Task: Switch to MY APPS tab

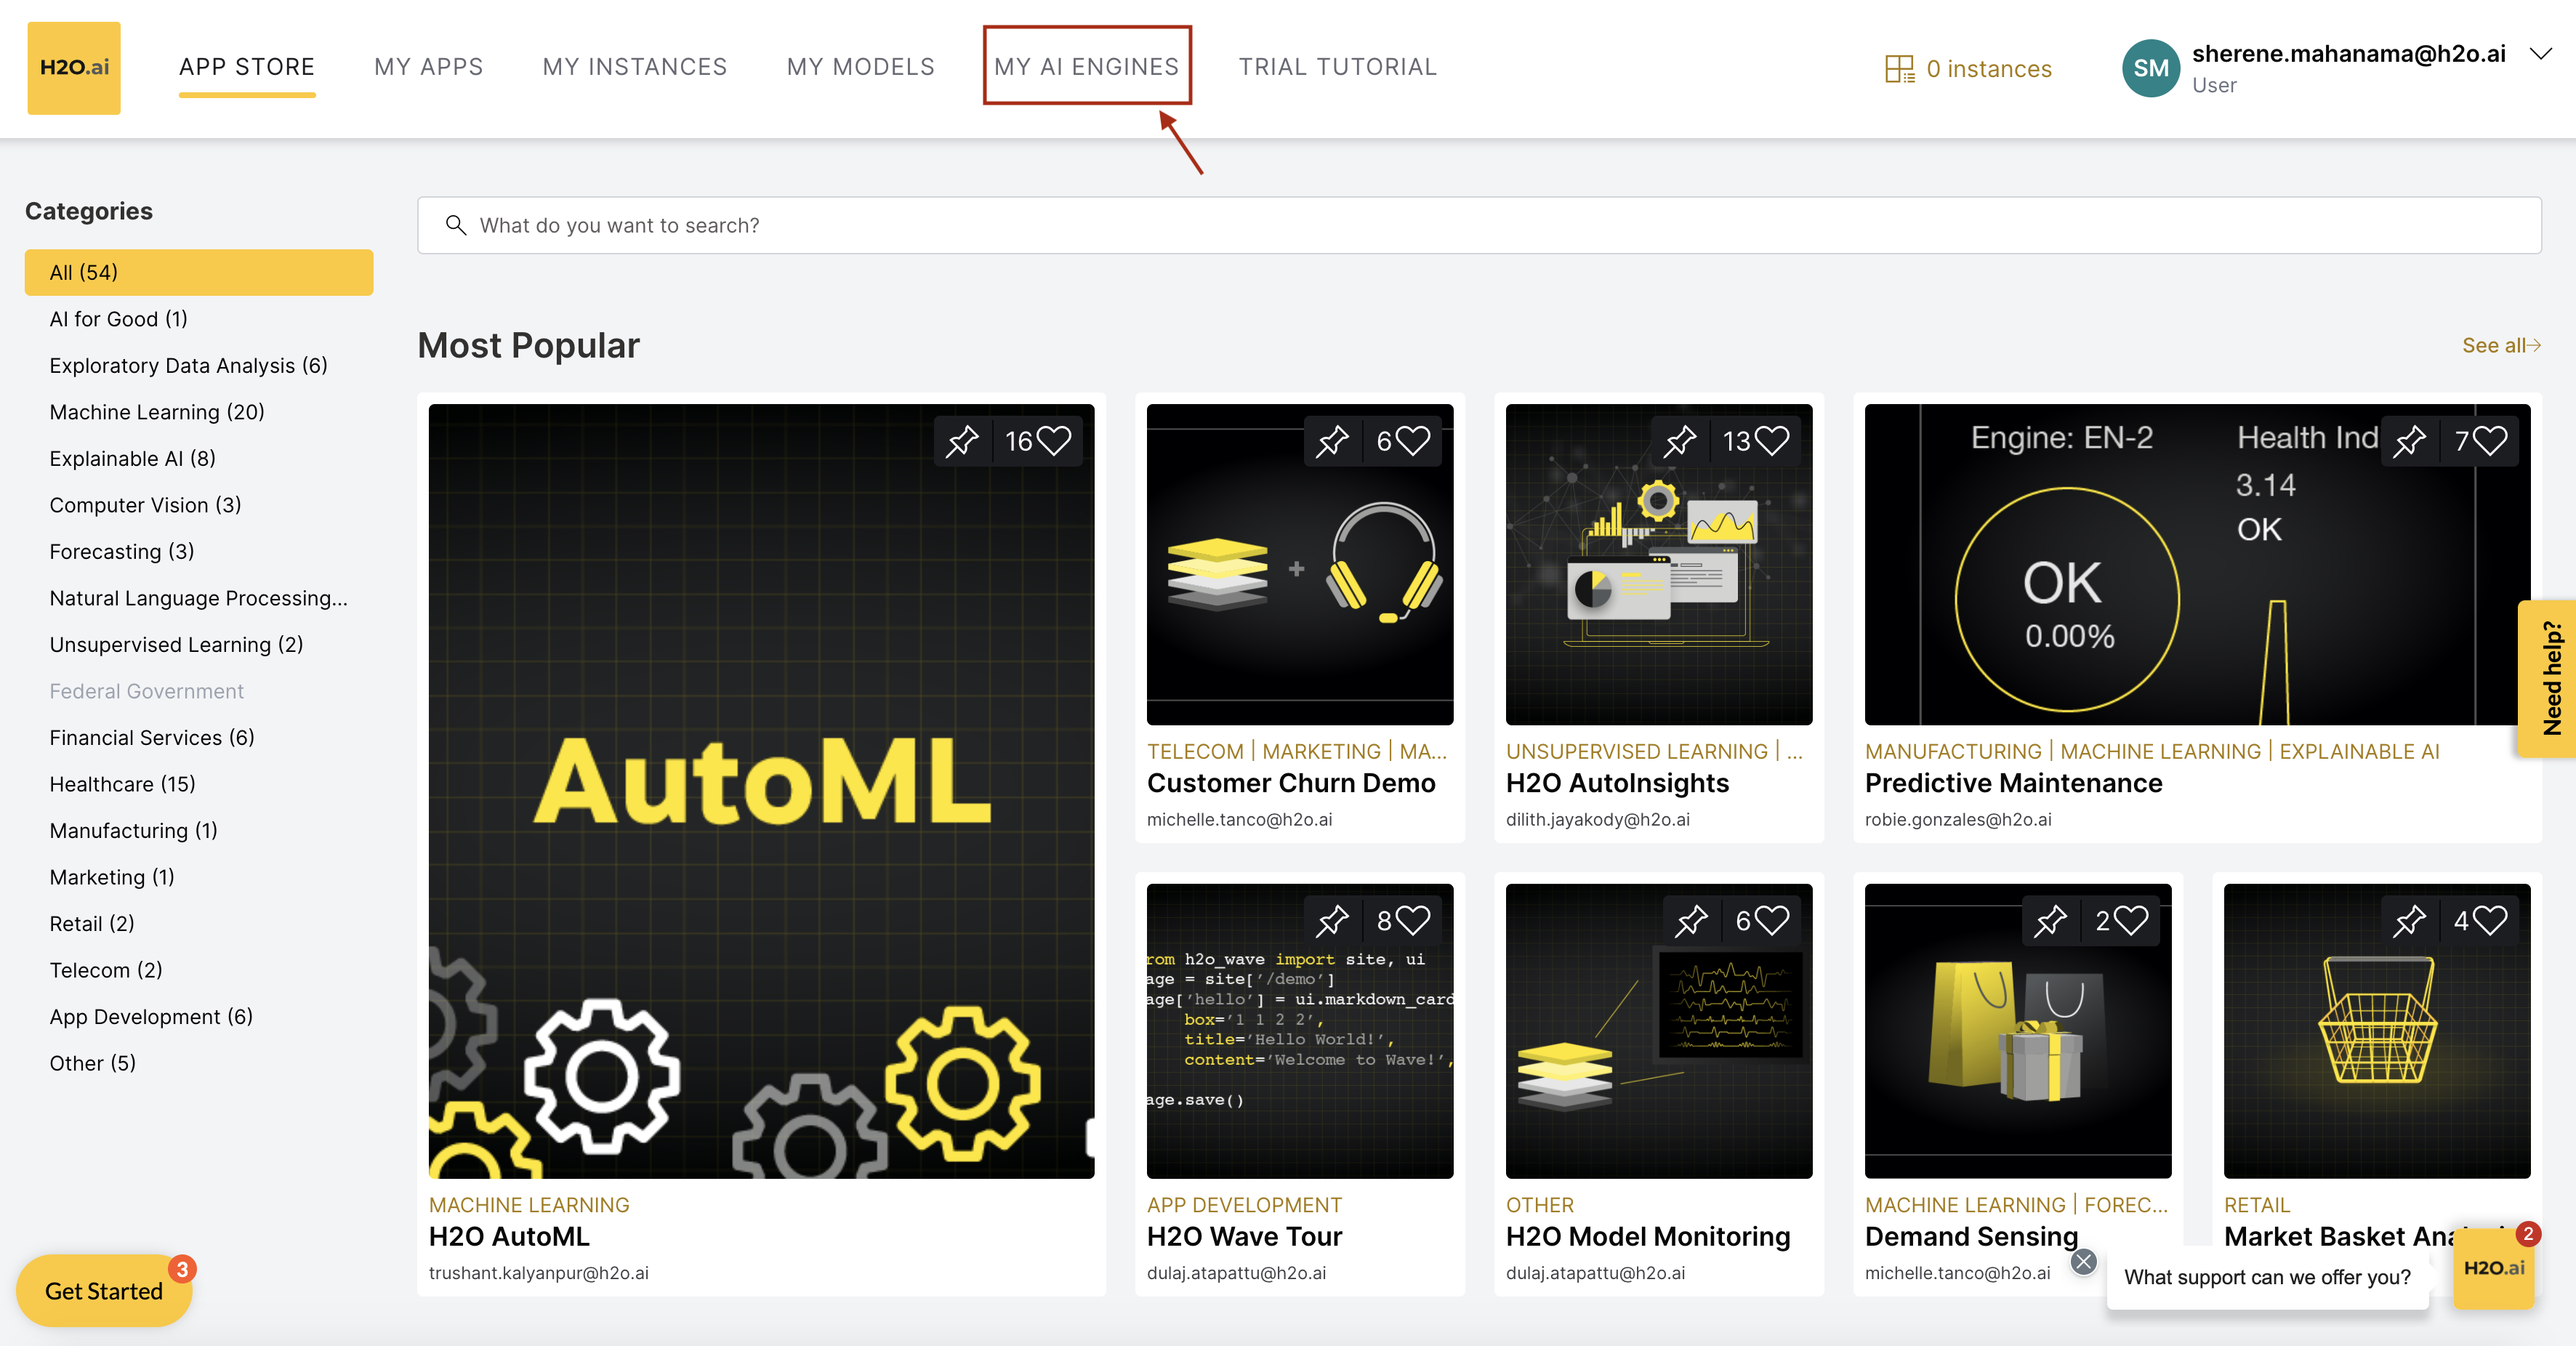Action: pos(429,67)
